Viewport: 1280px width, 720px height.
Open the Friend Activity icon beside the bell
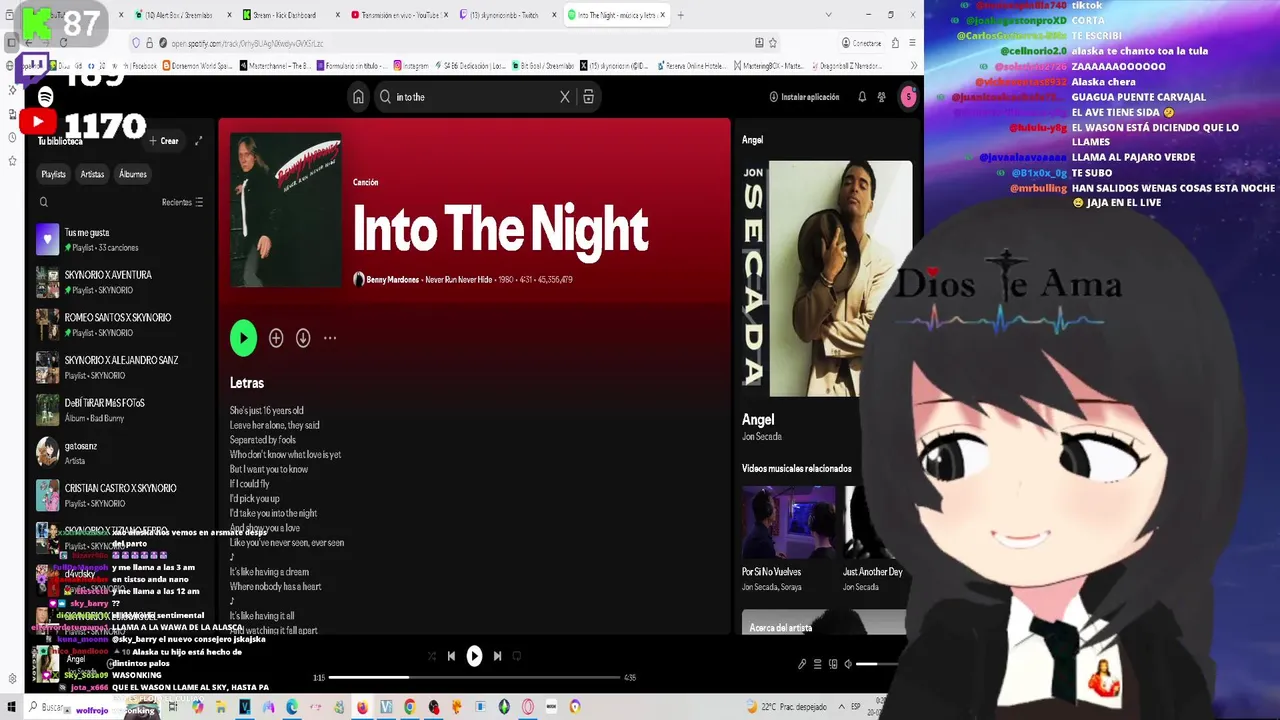[x=881, y=97]
